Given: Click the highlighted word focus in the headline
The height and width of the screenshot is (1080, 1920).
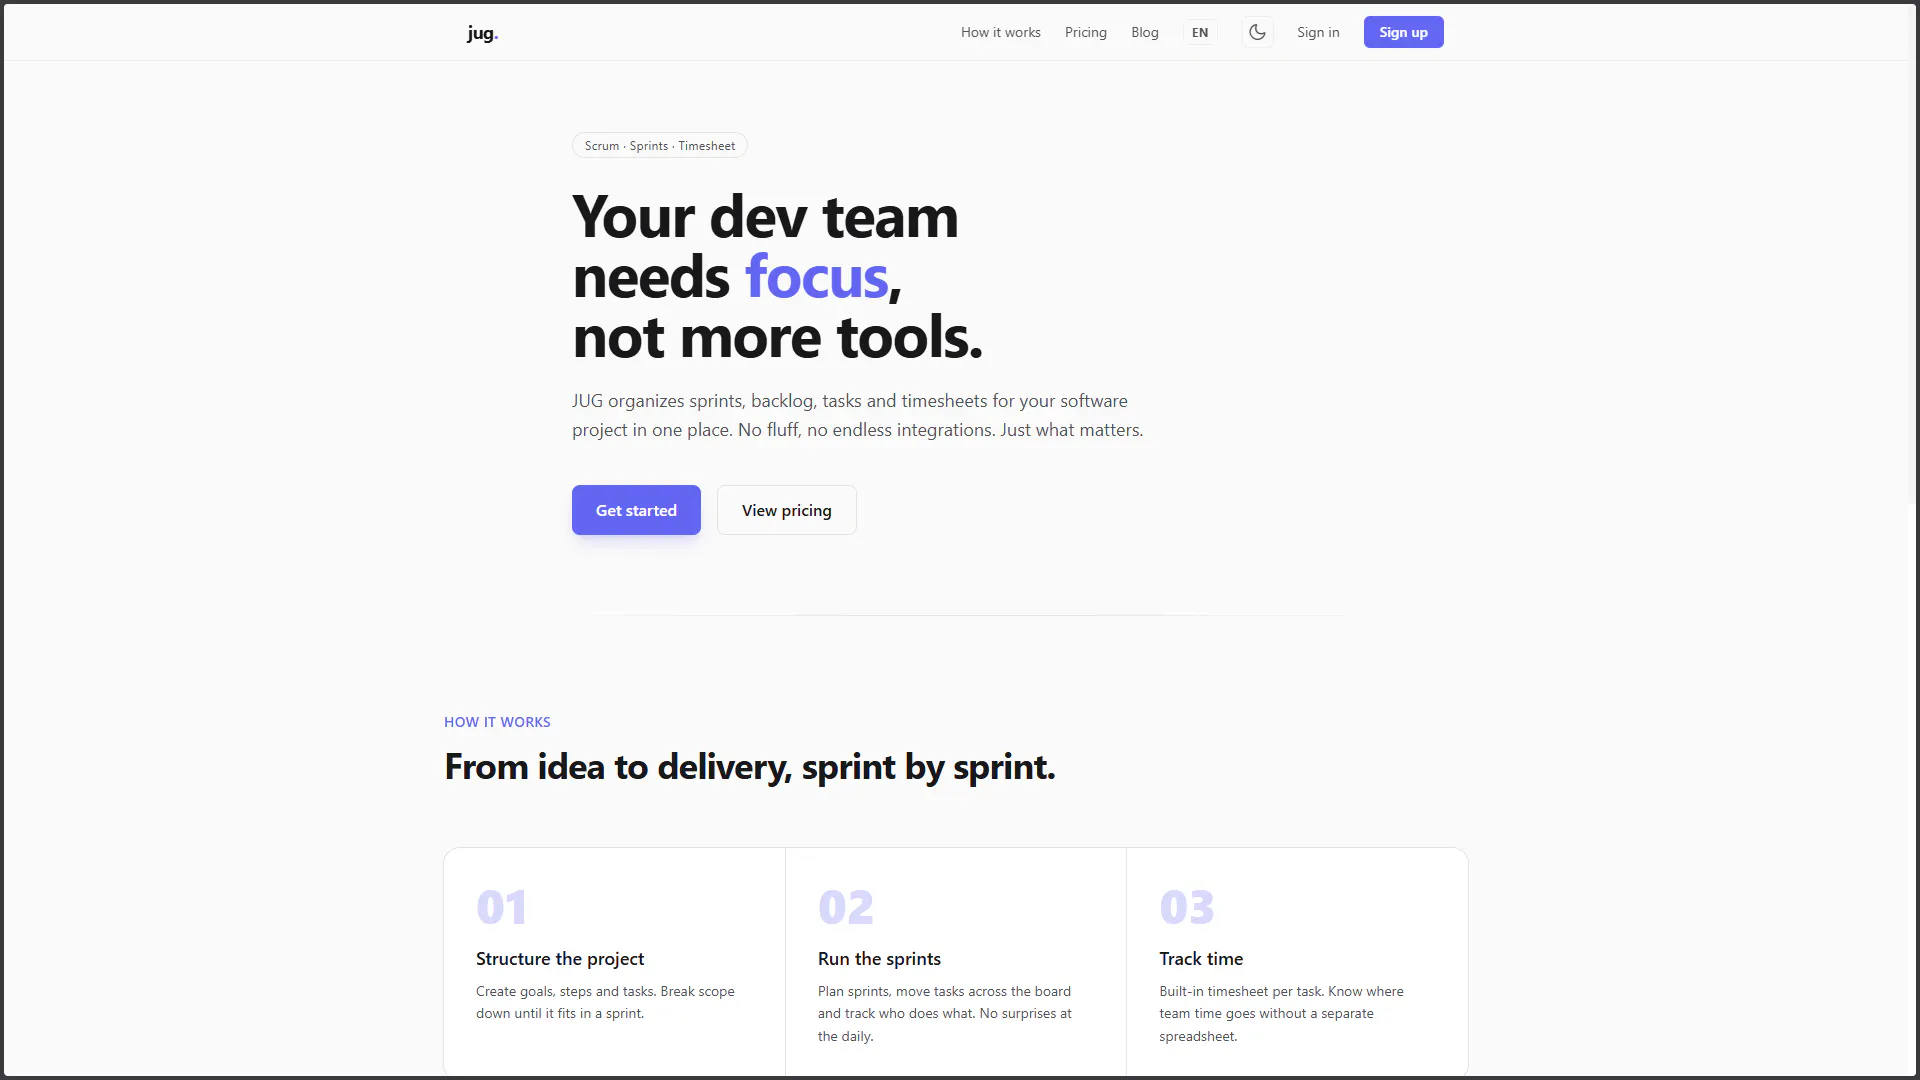Looking at the screenshot, I should pos(816,277).
